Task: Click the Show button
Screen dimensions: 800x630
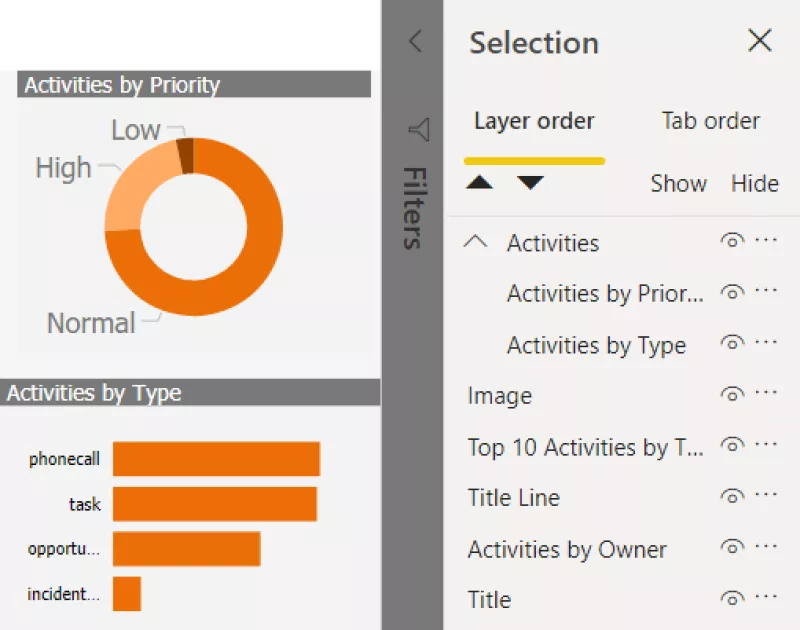Action: pos(678,184)
